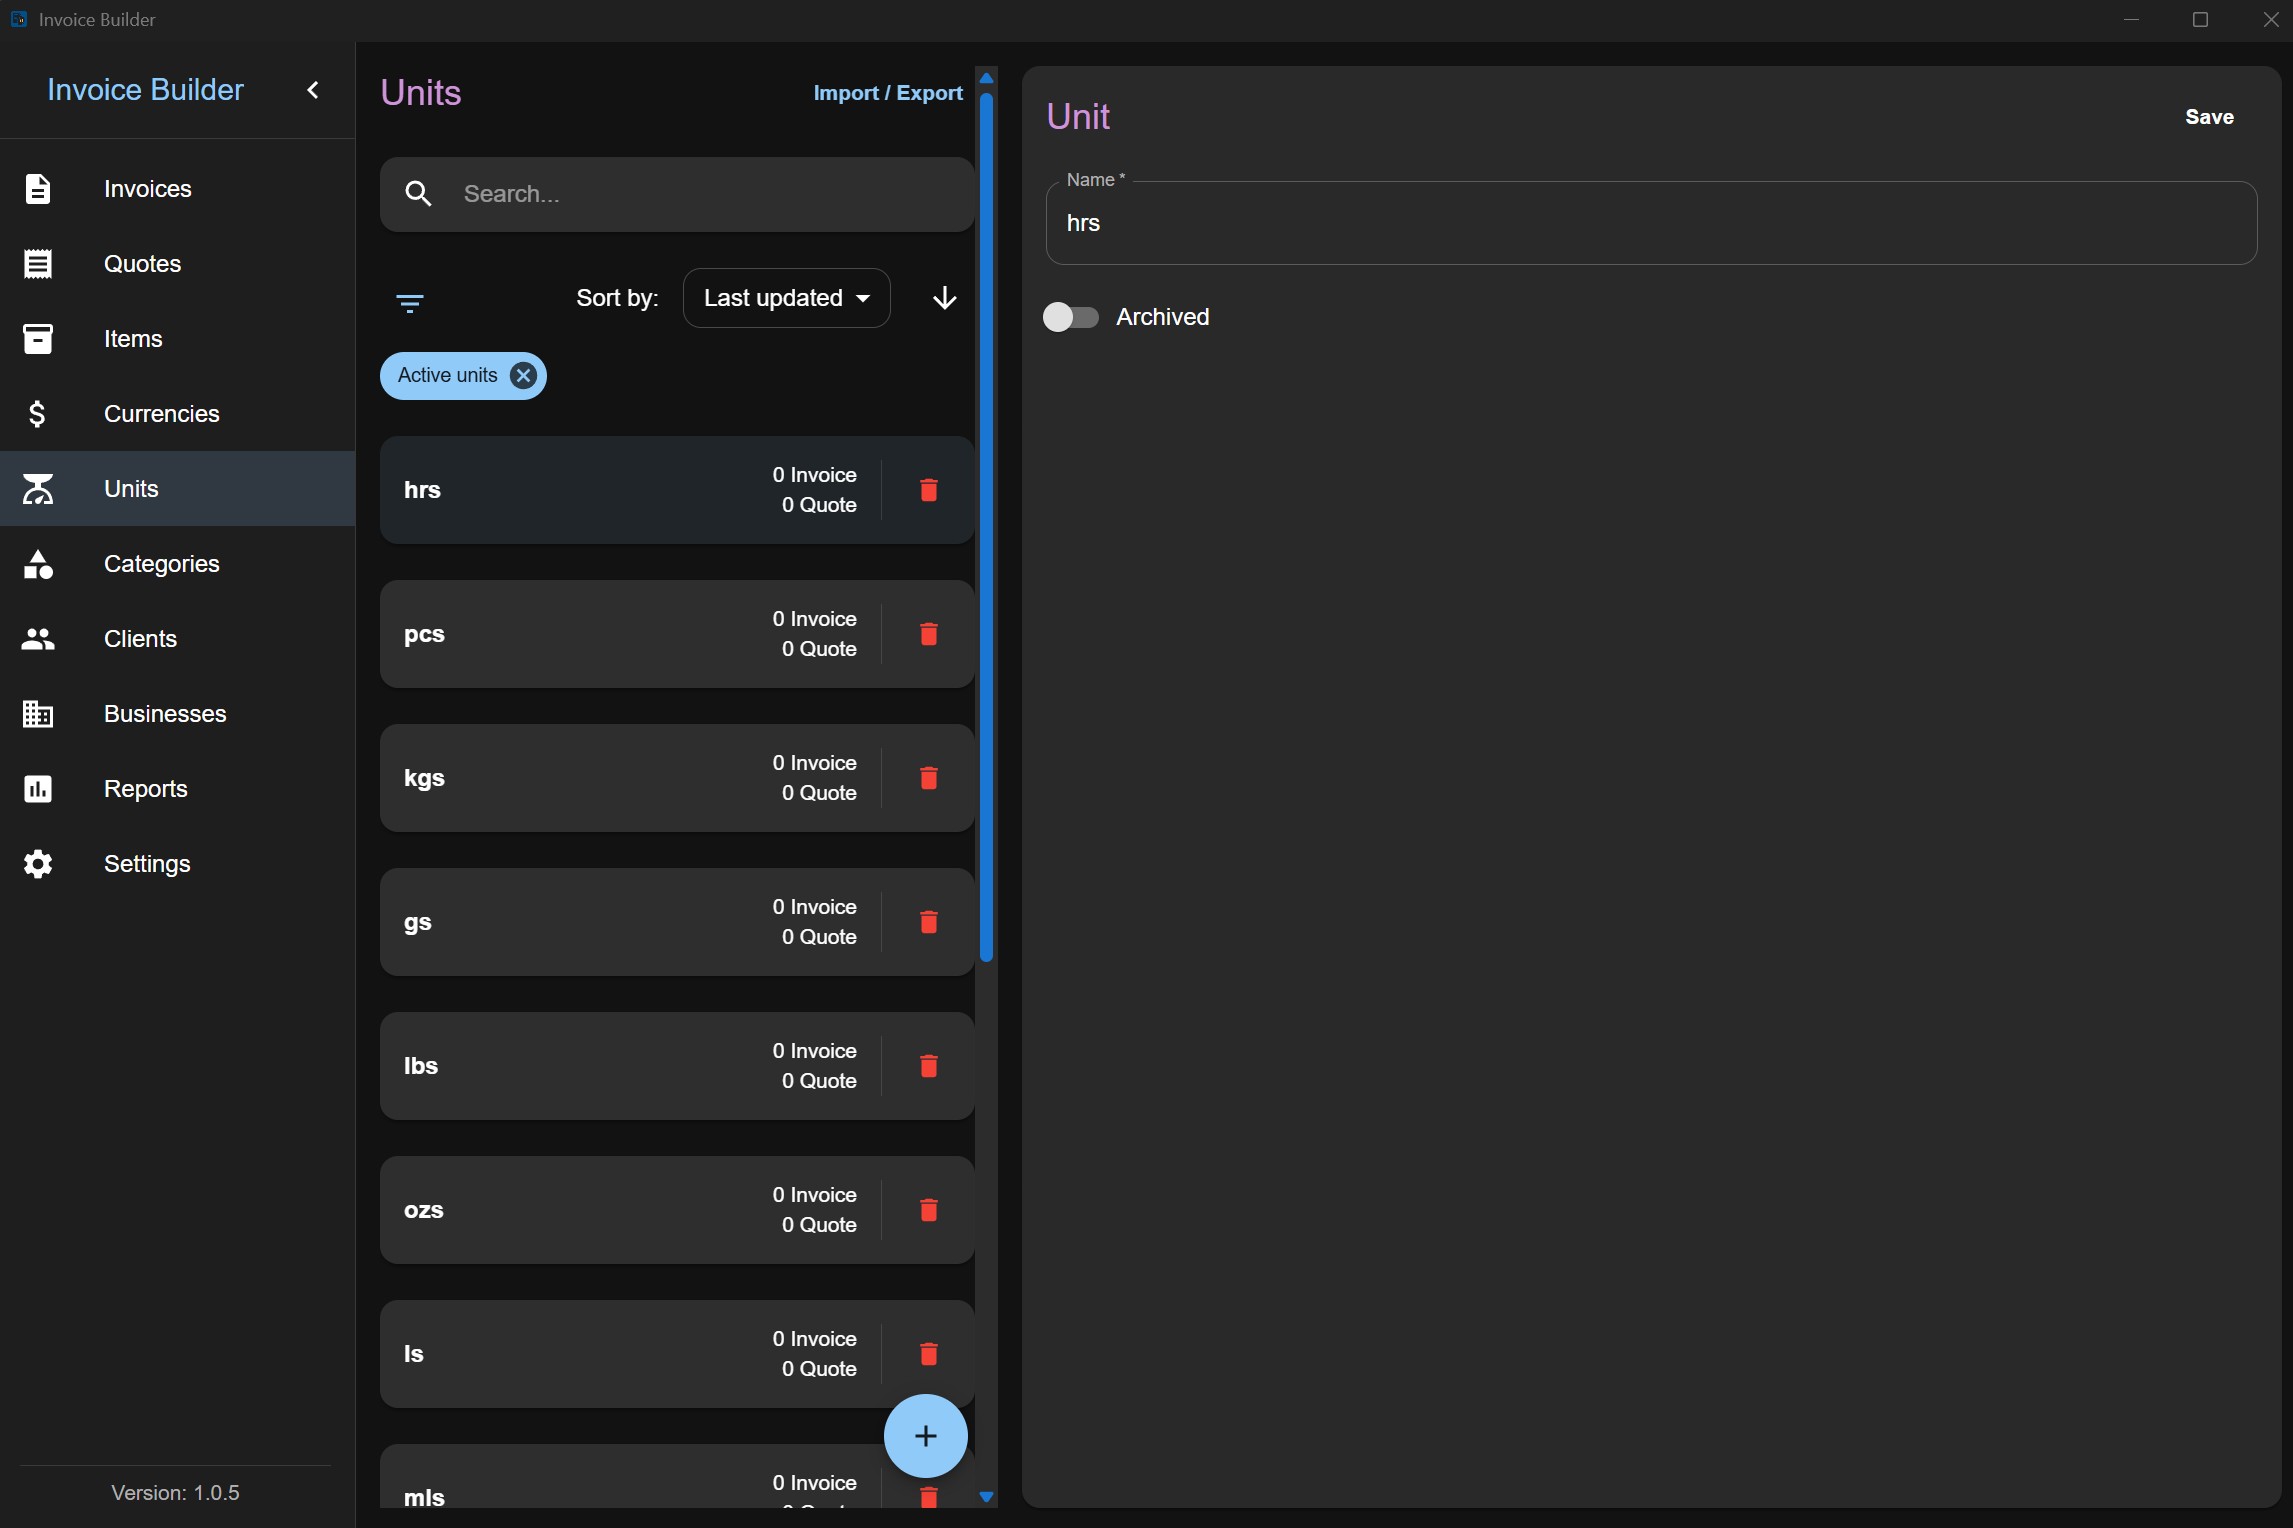The width and height of the screenshot is (2293, 1528).
Task: Delete the ozs unit
Action: [929, 1210]
